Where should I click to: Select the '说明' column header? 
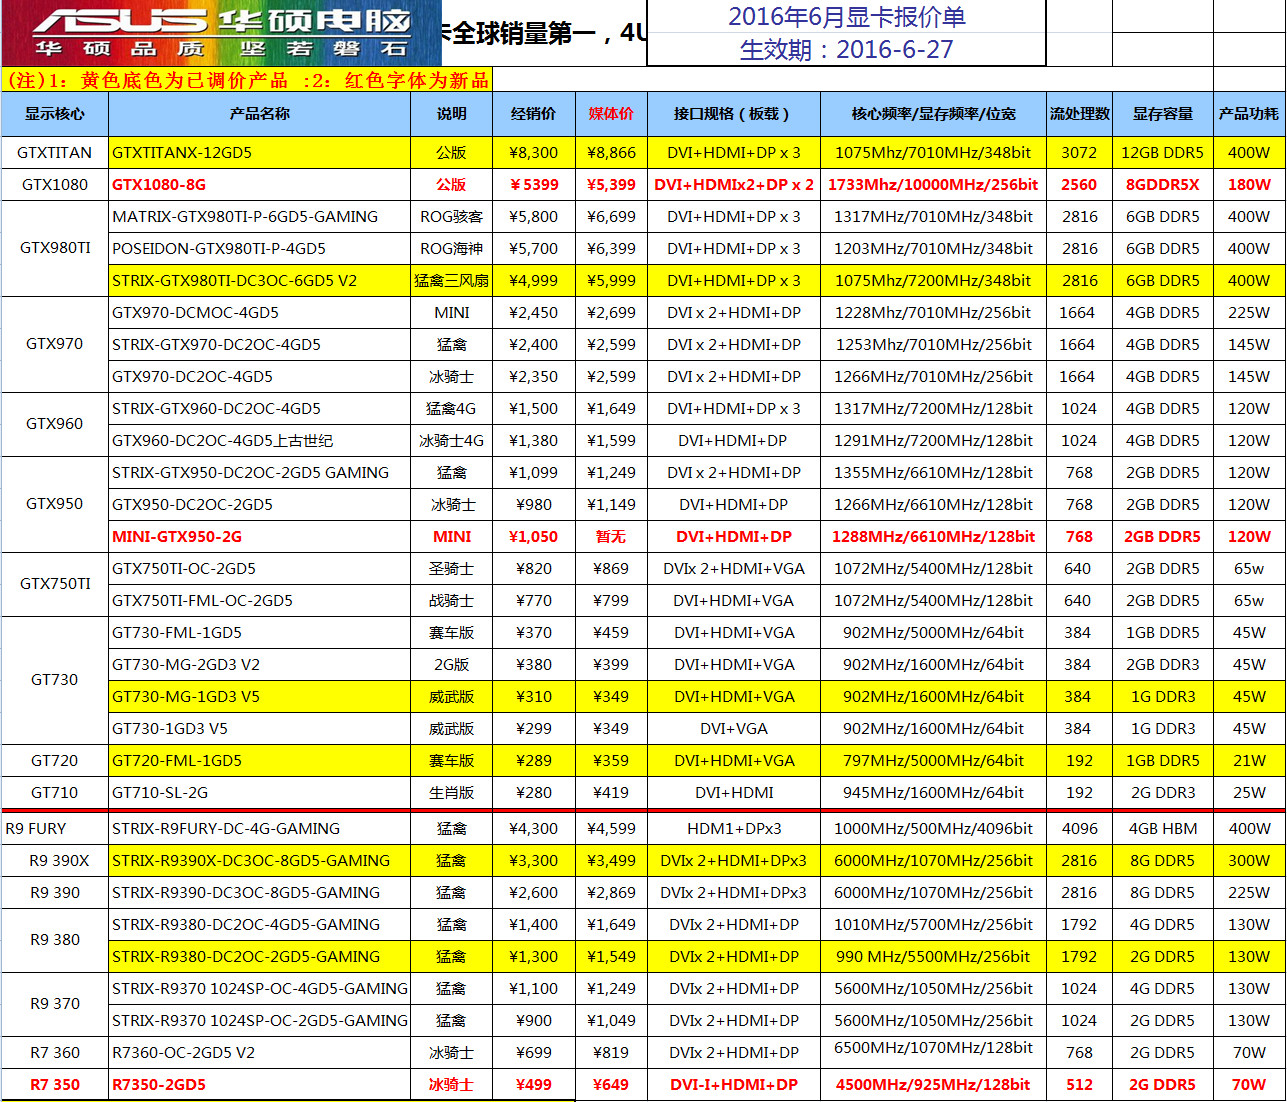click(x=452, y=114)
